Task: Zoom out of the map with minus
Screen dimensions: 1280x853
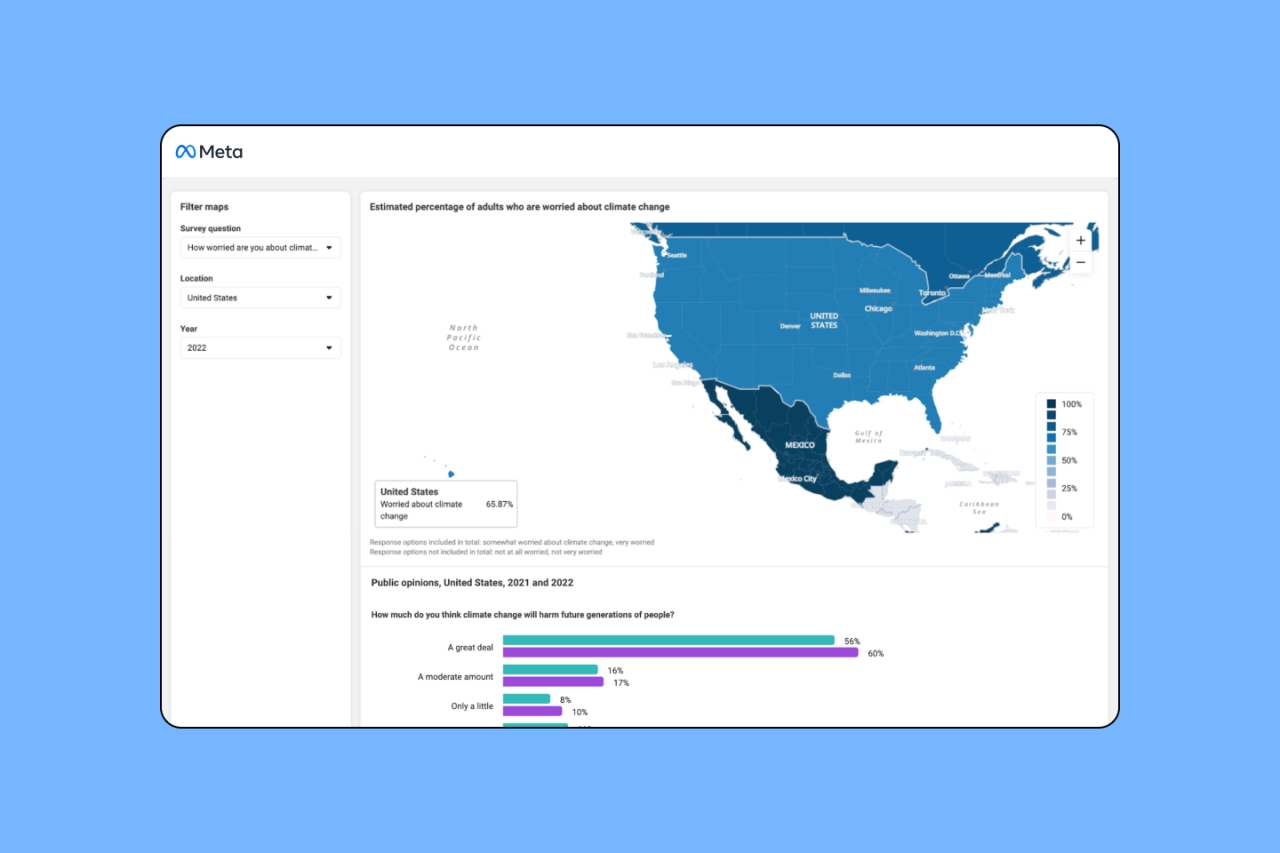Action: 1080,262
